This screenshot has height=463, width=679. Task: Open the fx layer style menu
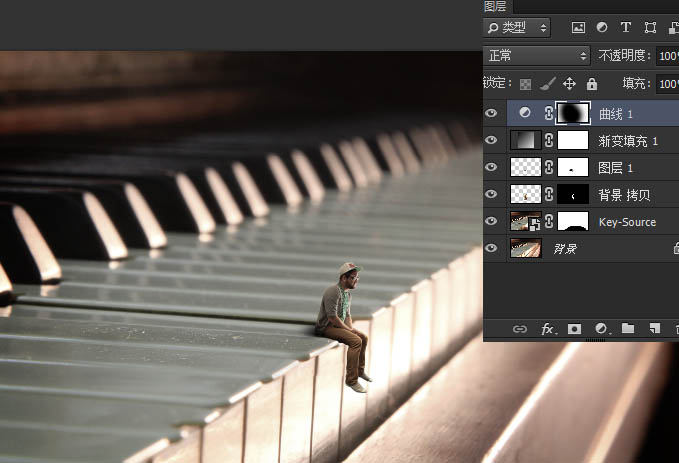pos(548,329)
